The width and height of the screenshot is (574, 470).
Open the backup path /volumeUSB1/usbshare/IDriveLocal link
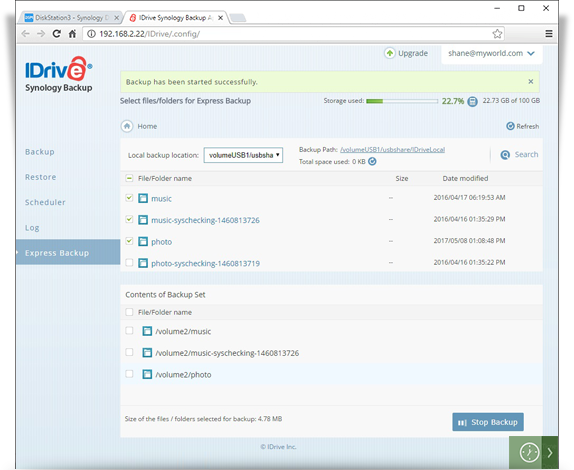(x=392, y=150)
